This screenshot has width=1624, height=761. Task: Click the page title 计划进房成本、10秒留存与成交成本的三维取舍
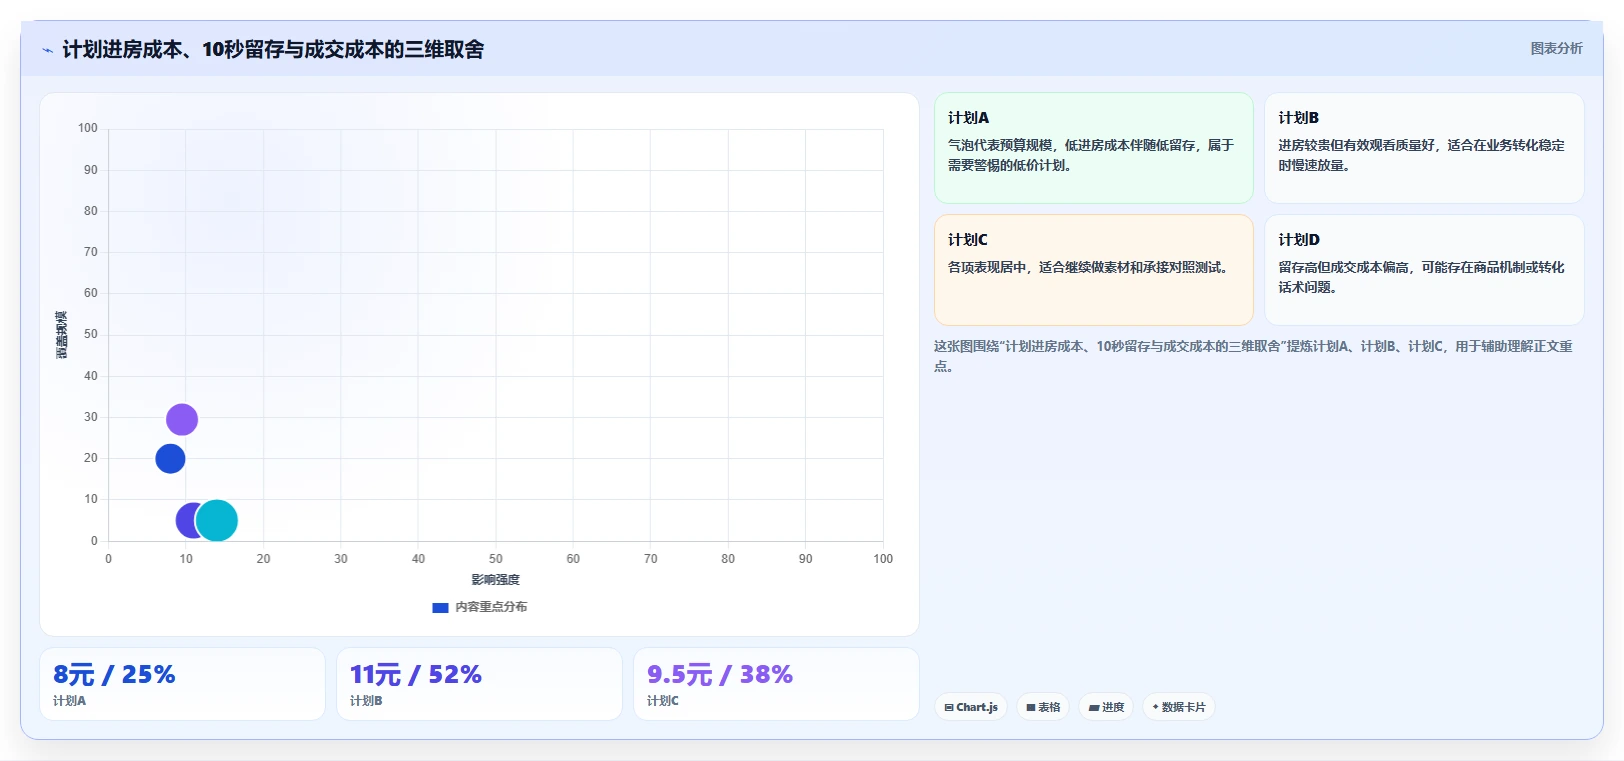point(273,50)
